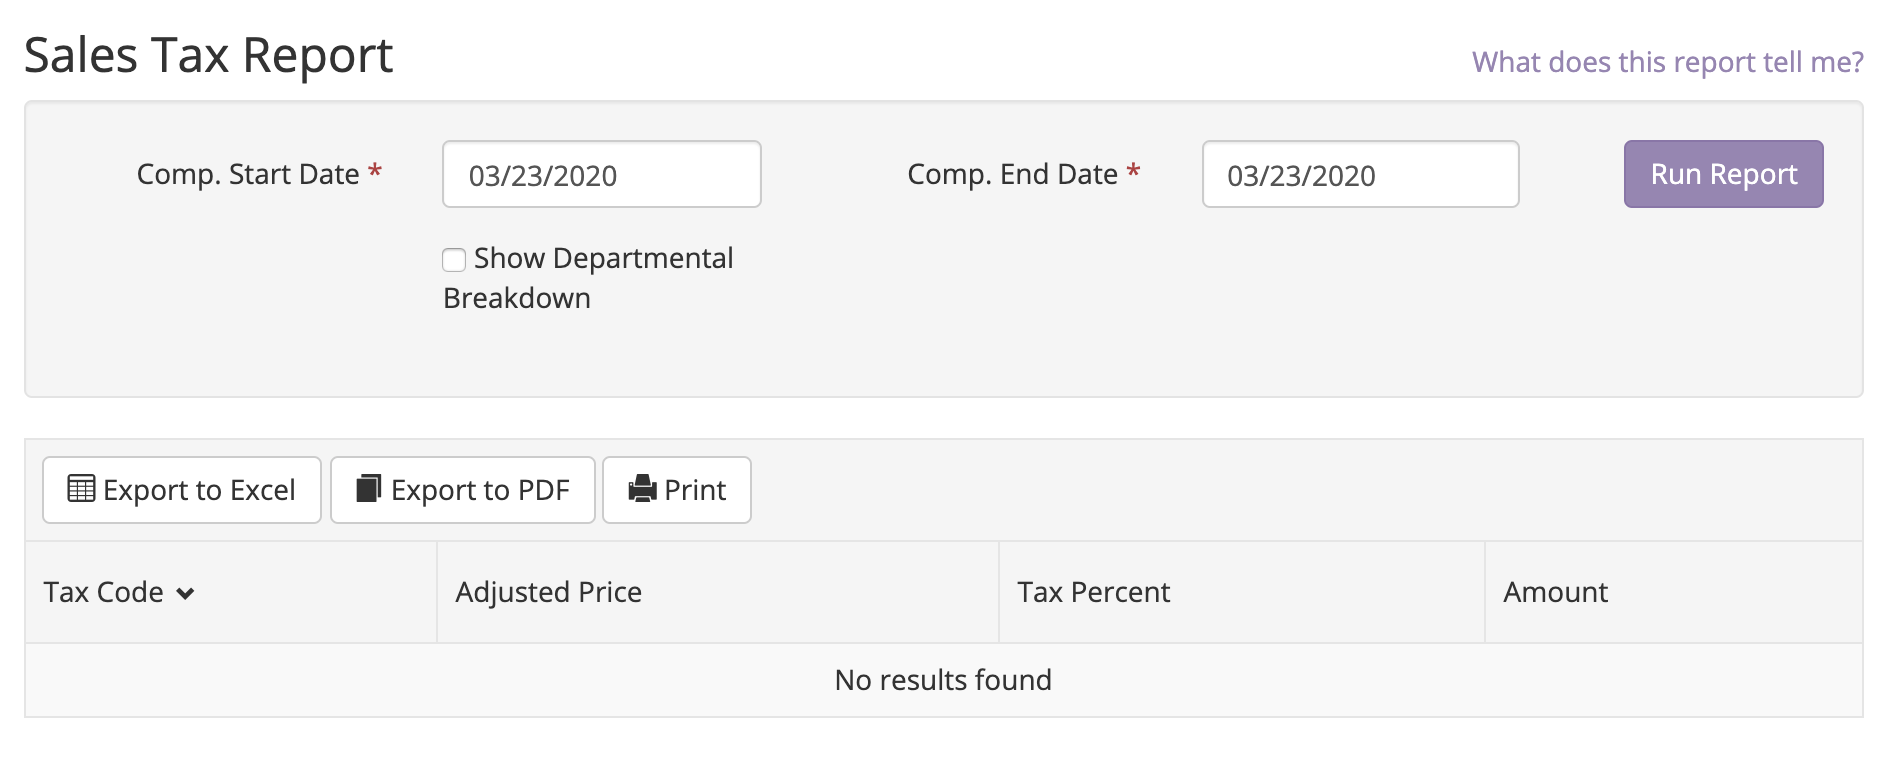Focus the Comp. Start Date field
1900x762 pixels.
[602, 175]
